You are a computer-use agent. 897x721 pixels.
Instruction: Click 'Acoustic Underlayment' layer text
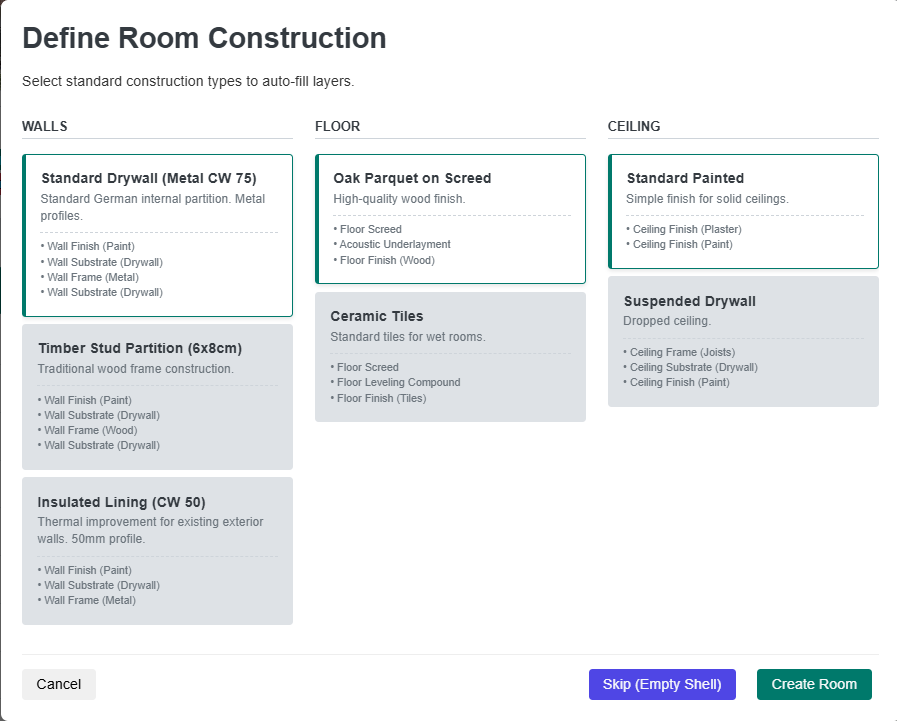(392, 244)
